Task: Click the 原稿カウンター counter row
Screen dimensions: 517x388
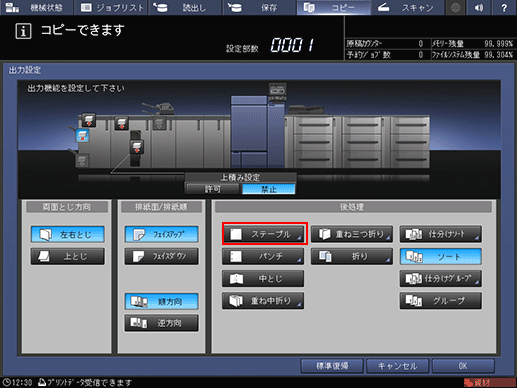Action: (387, 44)
